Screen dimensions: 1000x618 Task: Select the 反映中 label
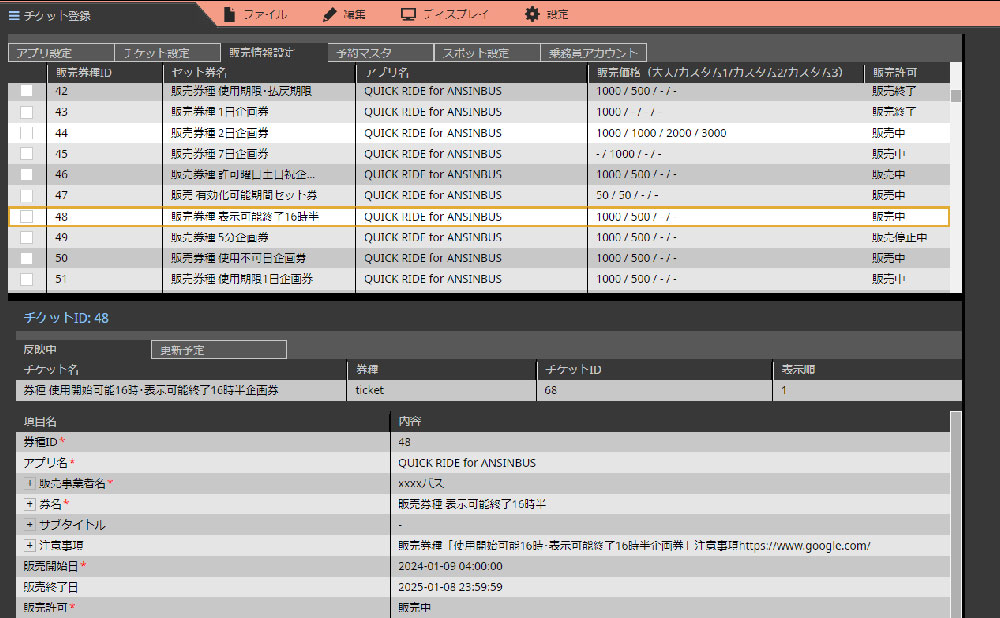(x=40, y=349)
